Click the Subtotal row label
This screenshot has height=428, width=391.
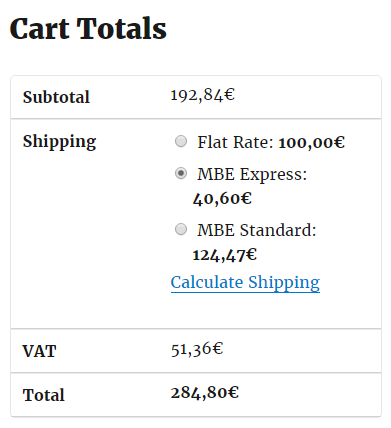(56, 97)
